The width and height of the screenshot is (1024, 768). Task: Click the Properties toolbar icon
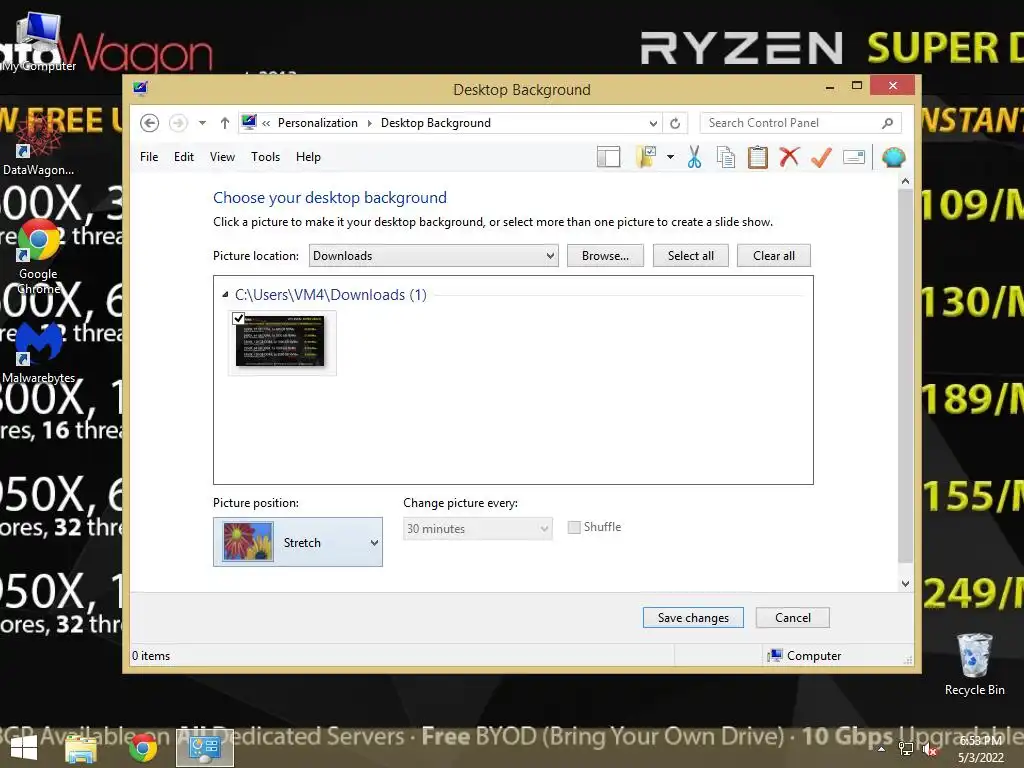coord(854,157)
